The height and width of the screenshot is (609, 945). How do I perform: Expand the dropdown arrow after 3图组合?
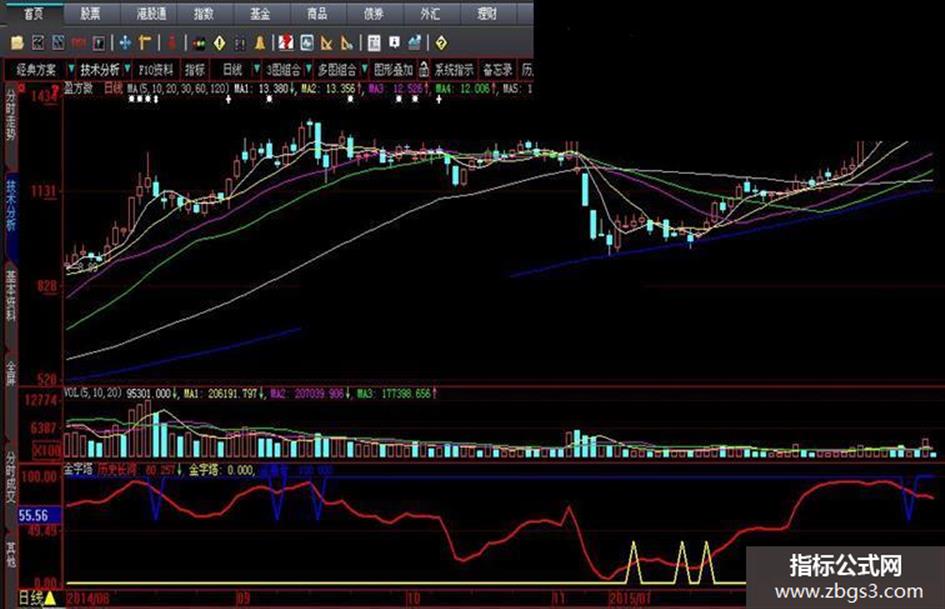pyautogui.click(x=309, y=69)
